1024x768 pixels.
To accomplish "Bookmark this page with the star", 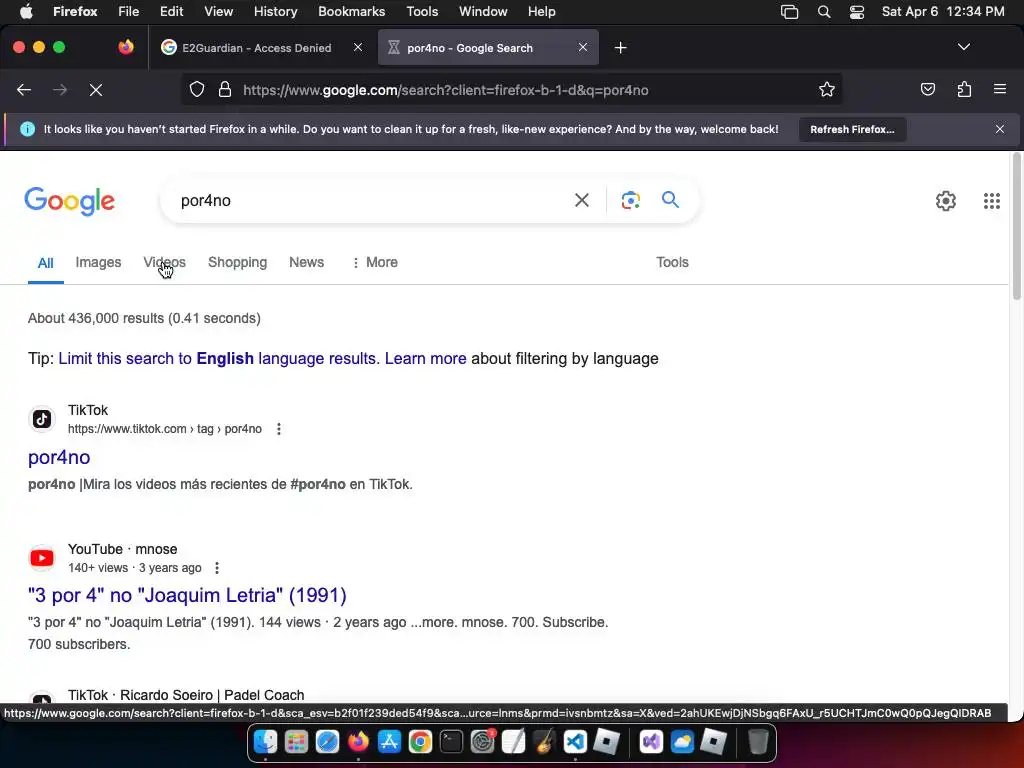I will [x=827, y=89].
